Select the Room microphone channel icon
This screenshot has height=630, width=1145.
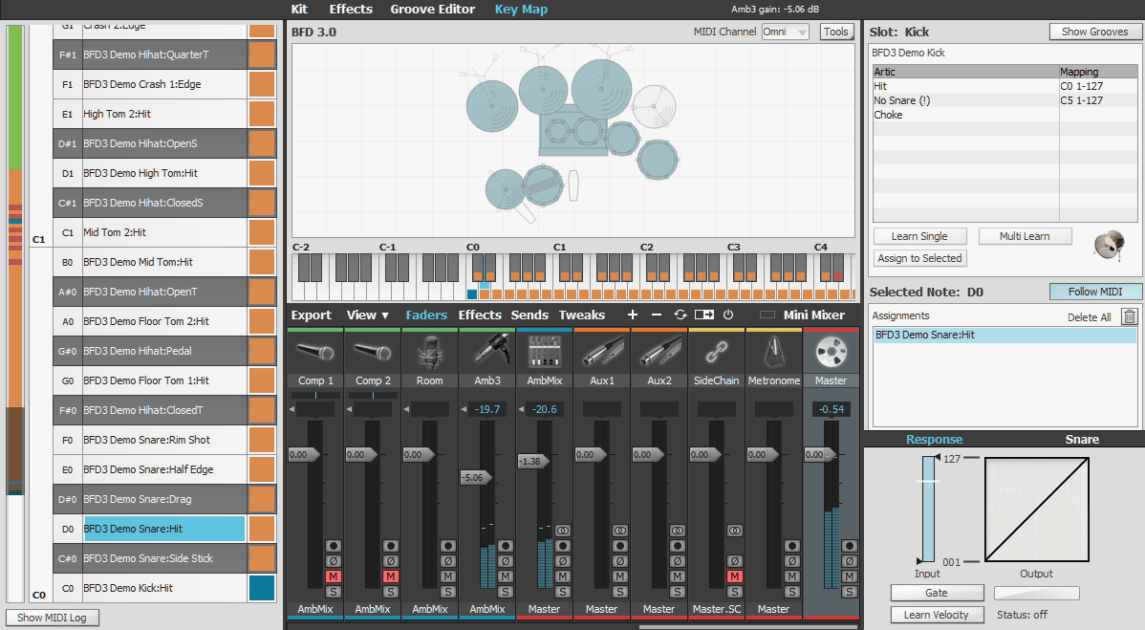pyautogui.click(x=429, y=353)
